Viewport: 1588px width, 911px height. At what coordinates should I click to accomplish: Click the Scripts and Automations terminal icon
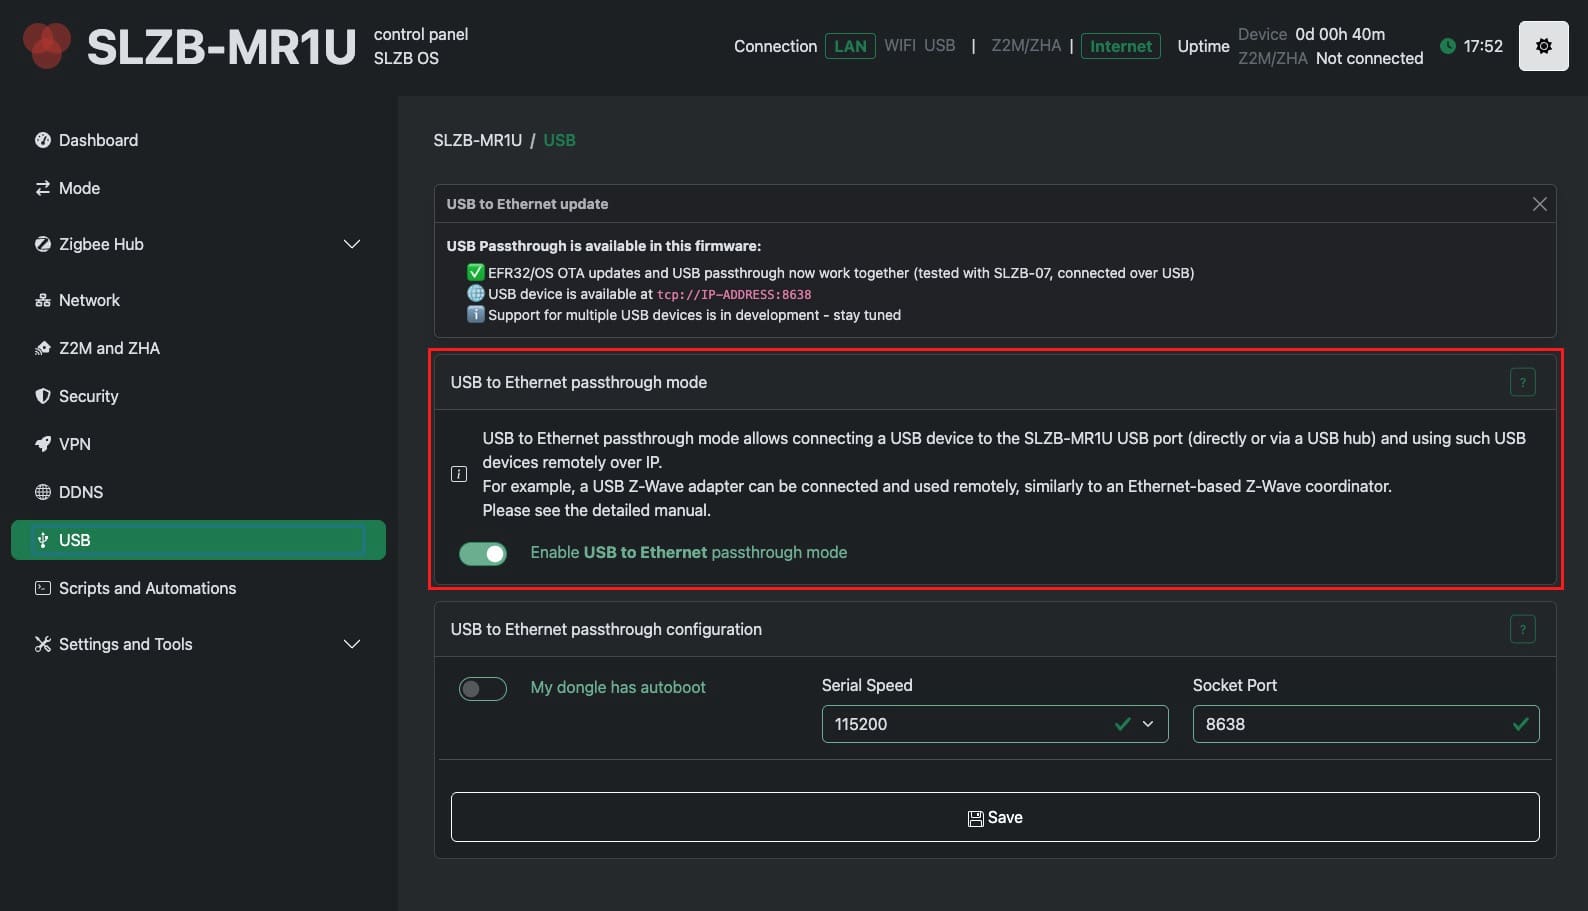[x=42, y=588]
